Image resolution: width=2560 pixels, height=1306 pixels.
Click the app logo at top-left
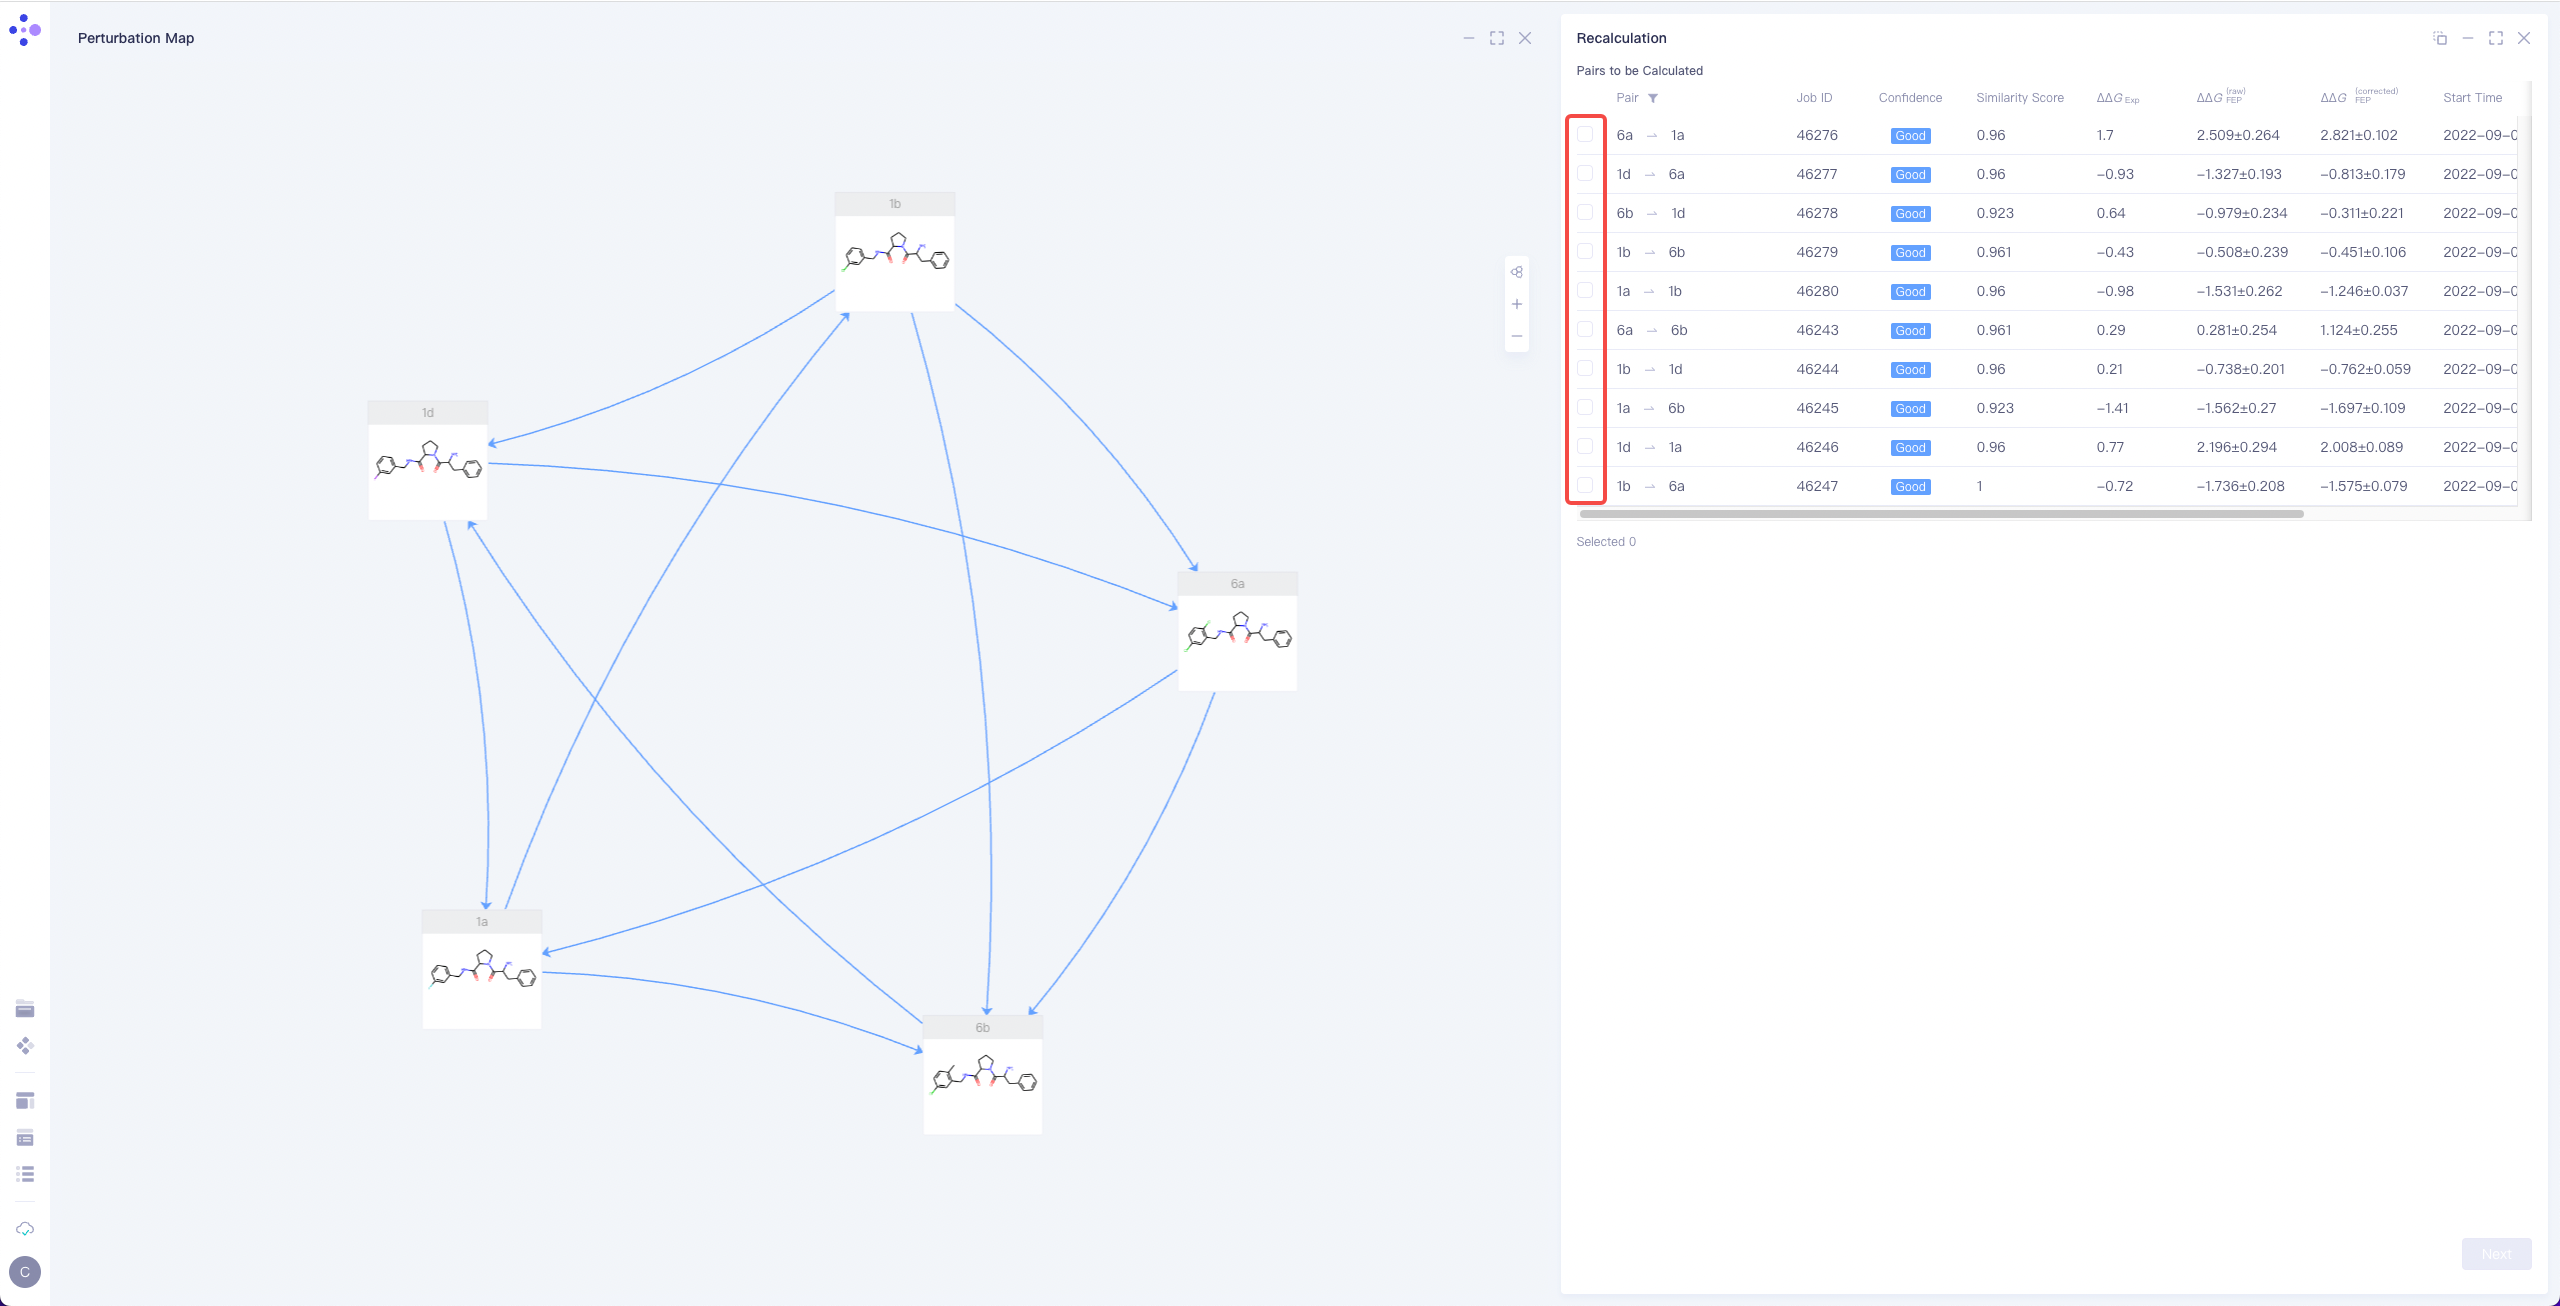click(25, 30)
